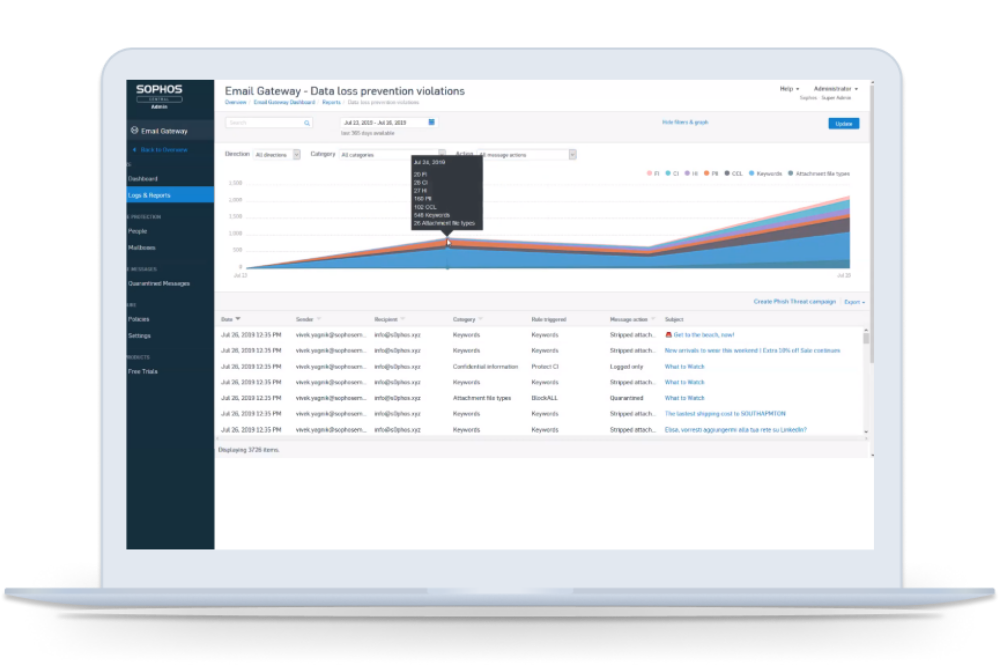Go to Email Gateway Dashboard breadcrumb
This screenshot has width=1000, height=667.
tap(284, 102)
